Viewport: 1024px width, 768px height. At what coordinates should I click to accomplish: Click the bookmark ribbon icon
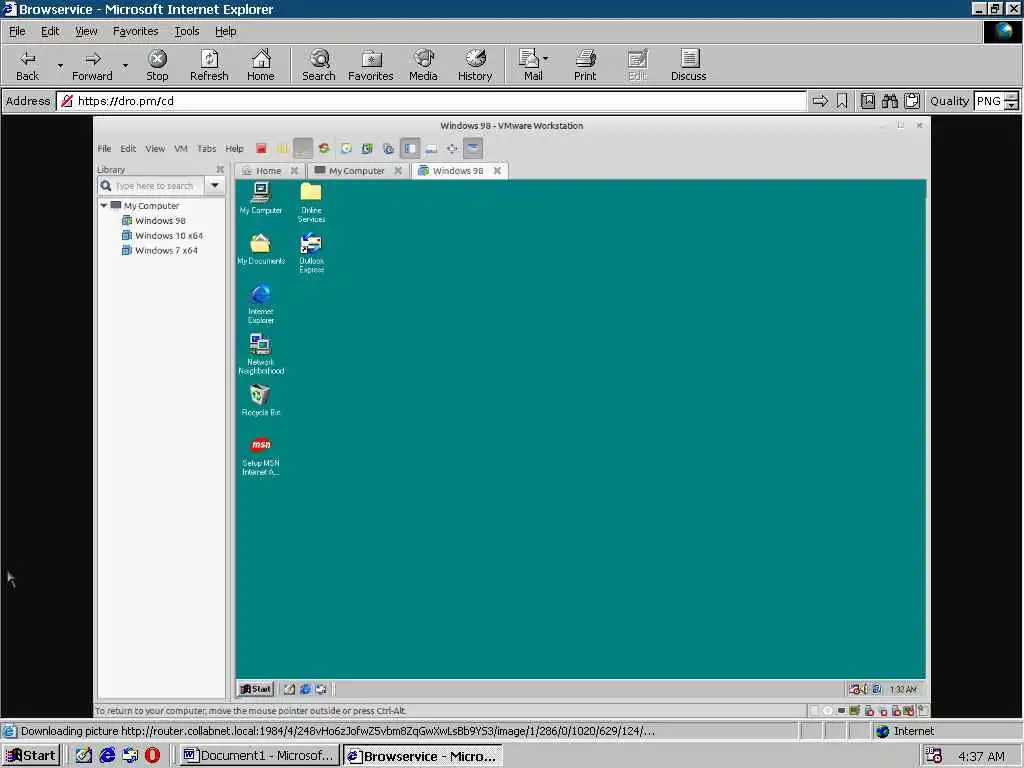[842, 101]
